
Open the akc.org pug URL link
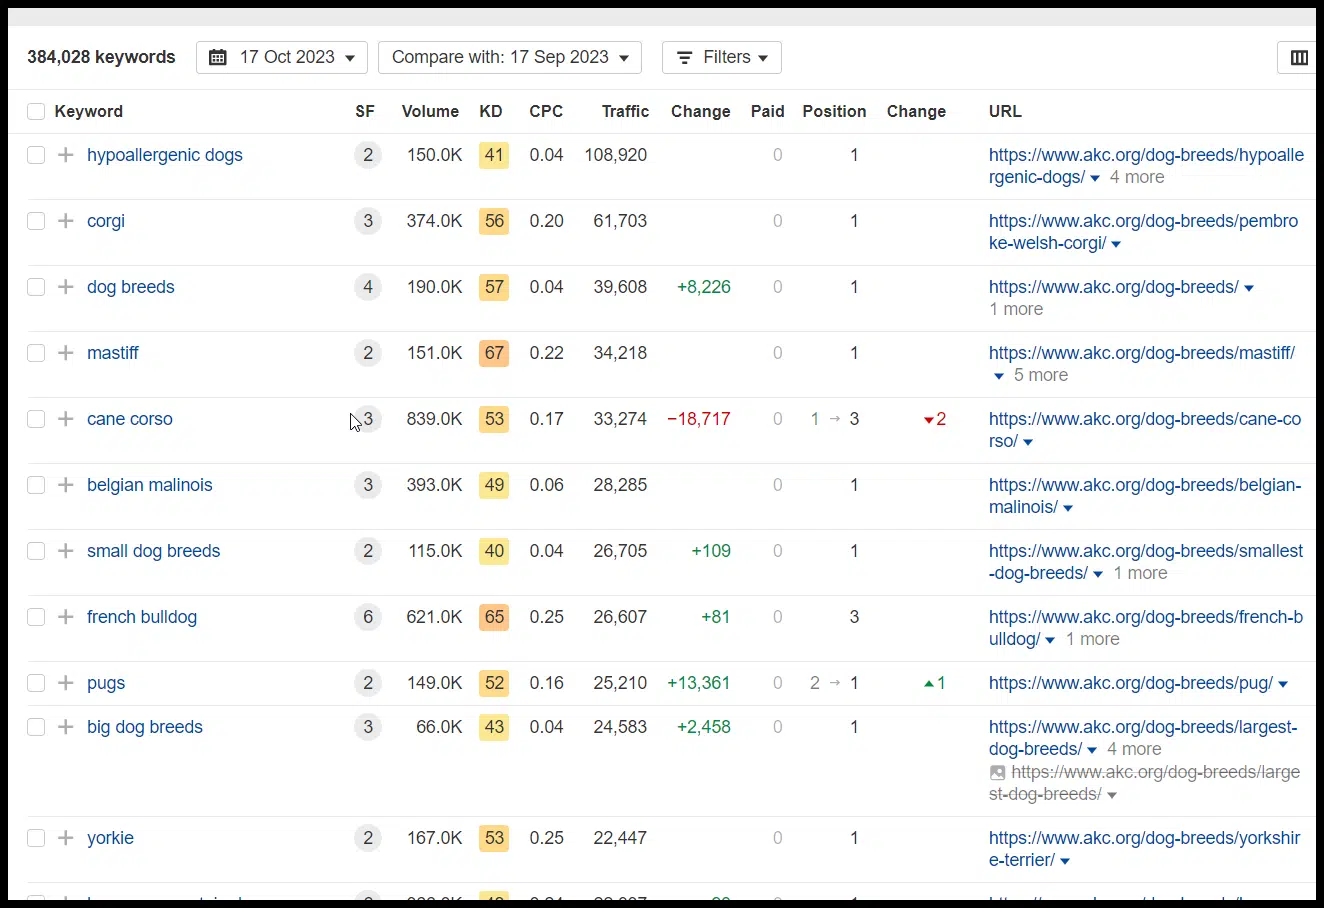[1130, 683]
